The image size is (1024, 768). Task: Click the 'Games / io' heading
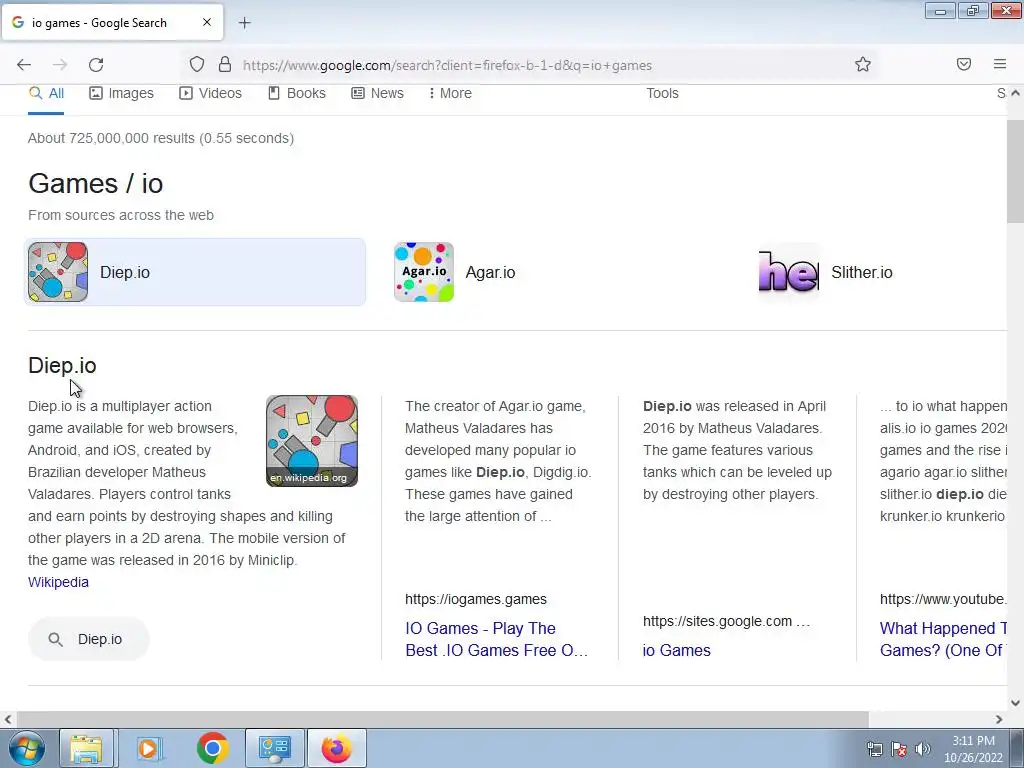(95, 184)
